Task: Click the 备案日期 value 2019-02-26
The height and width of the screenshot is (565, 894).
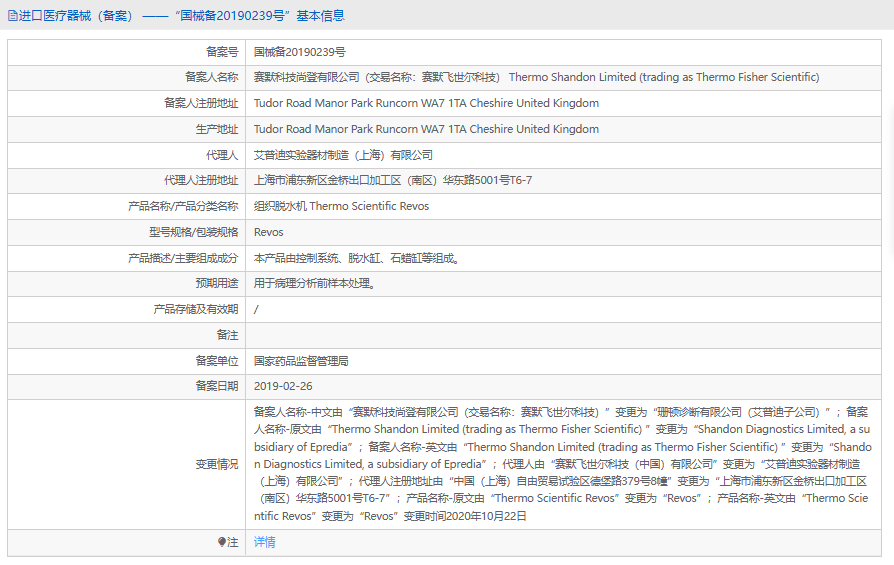Action: 283,386
